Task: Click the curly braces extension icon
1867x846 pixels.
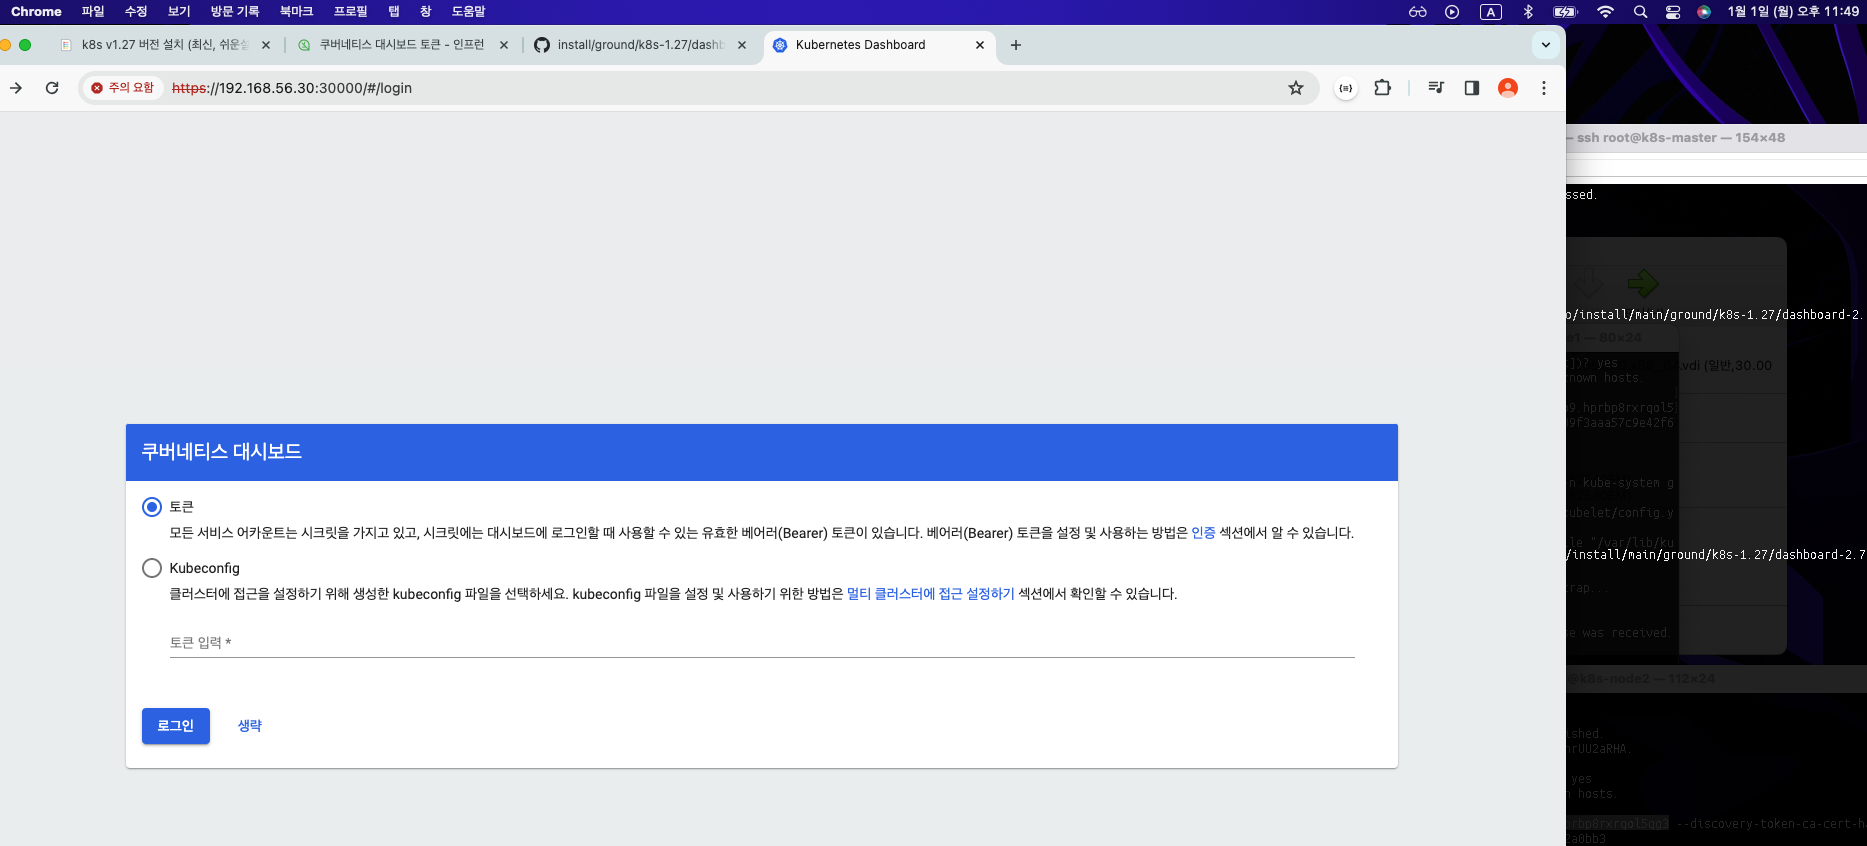Action: 1346,88
